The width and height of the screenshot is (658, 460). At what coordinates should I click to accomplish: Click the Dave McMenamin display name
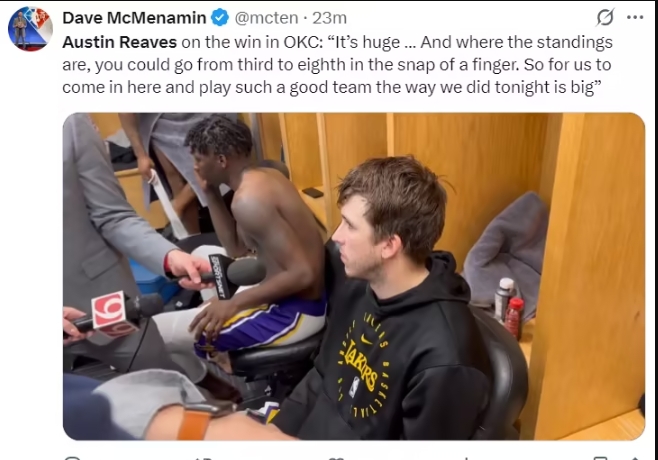point(134,18)
